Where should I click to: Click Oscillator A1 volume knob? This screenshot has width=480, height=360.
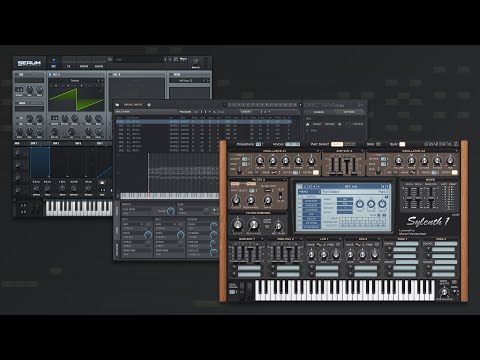pyautogui.click(x=260, y=160)
